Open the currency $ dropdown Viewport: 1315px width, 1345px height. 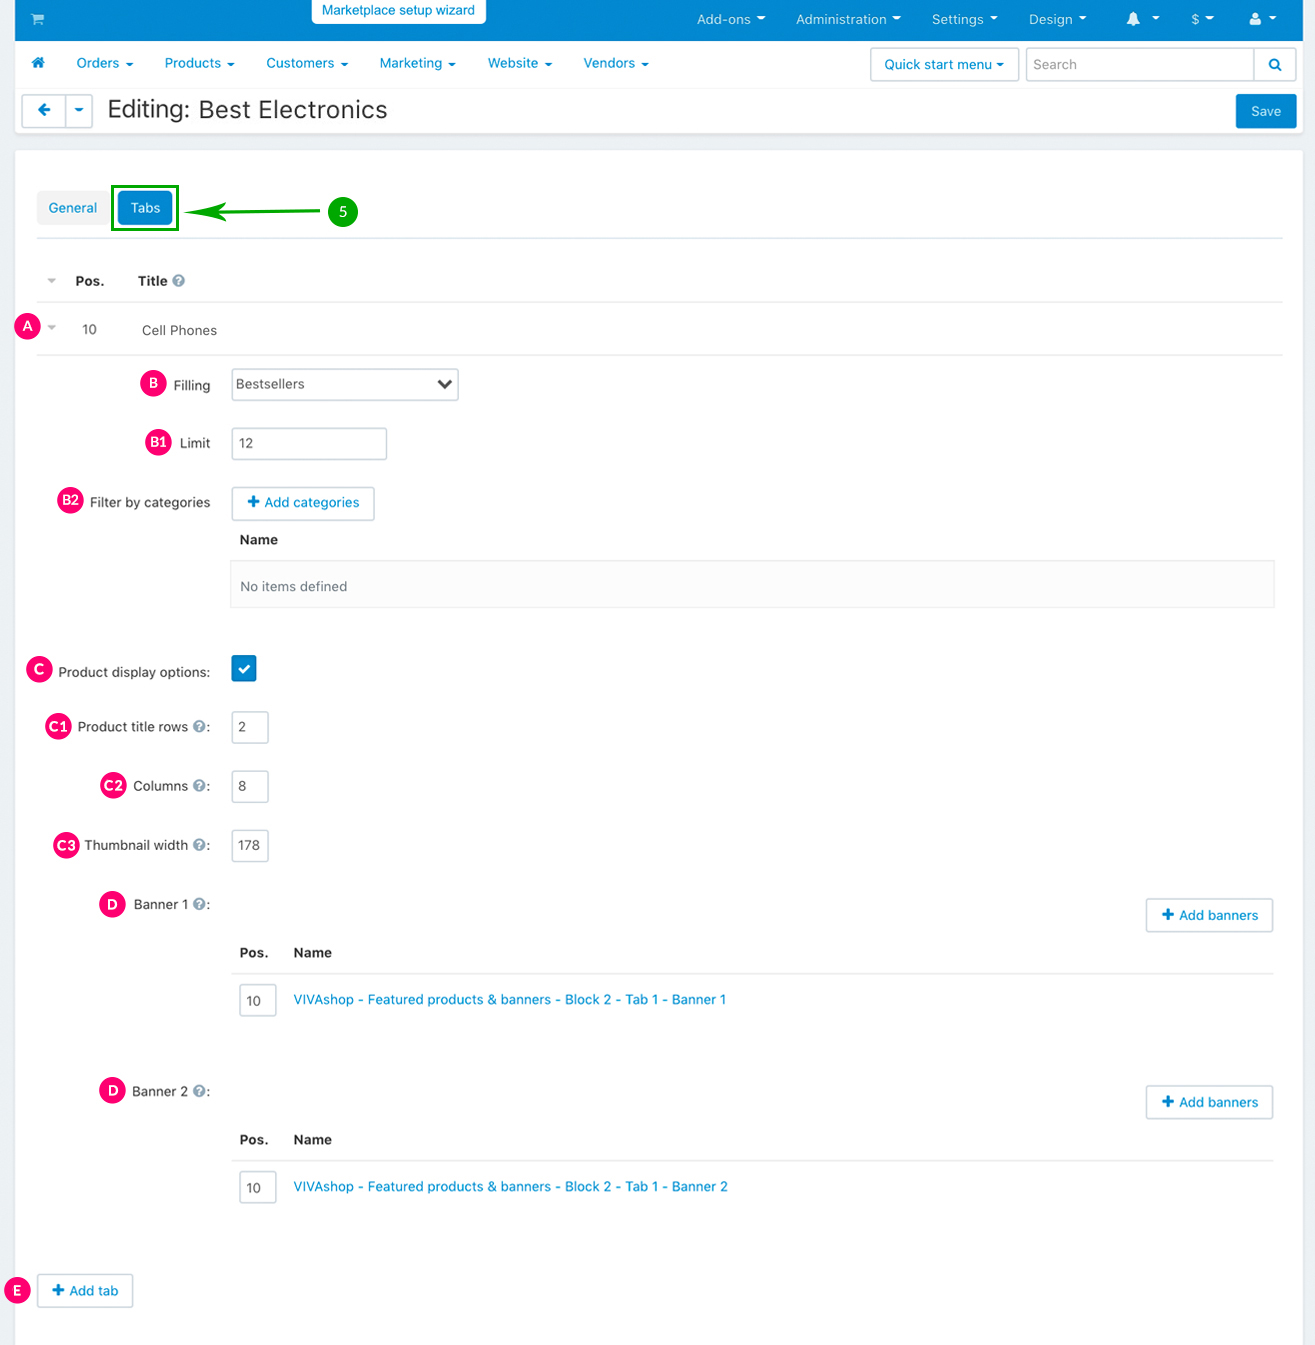[x=1201, y=19]
